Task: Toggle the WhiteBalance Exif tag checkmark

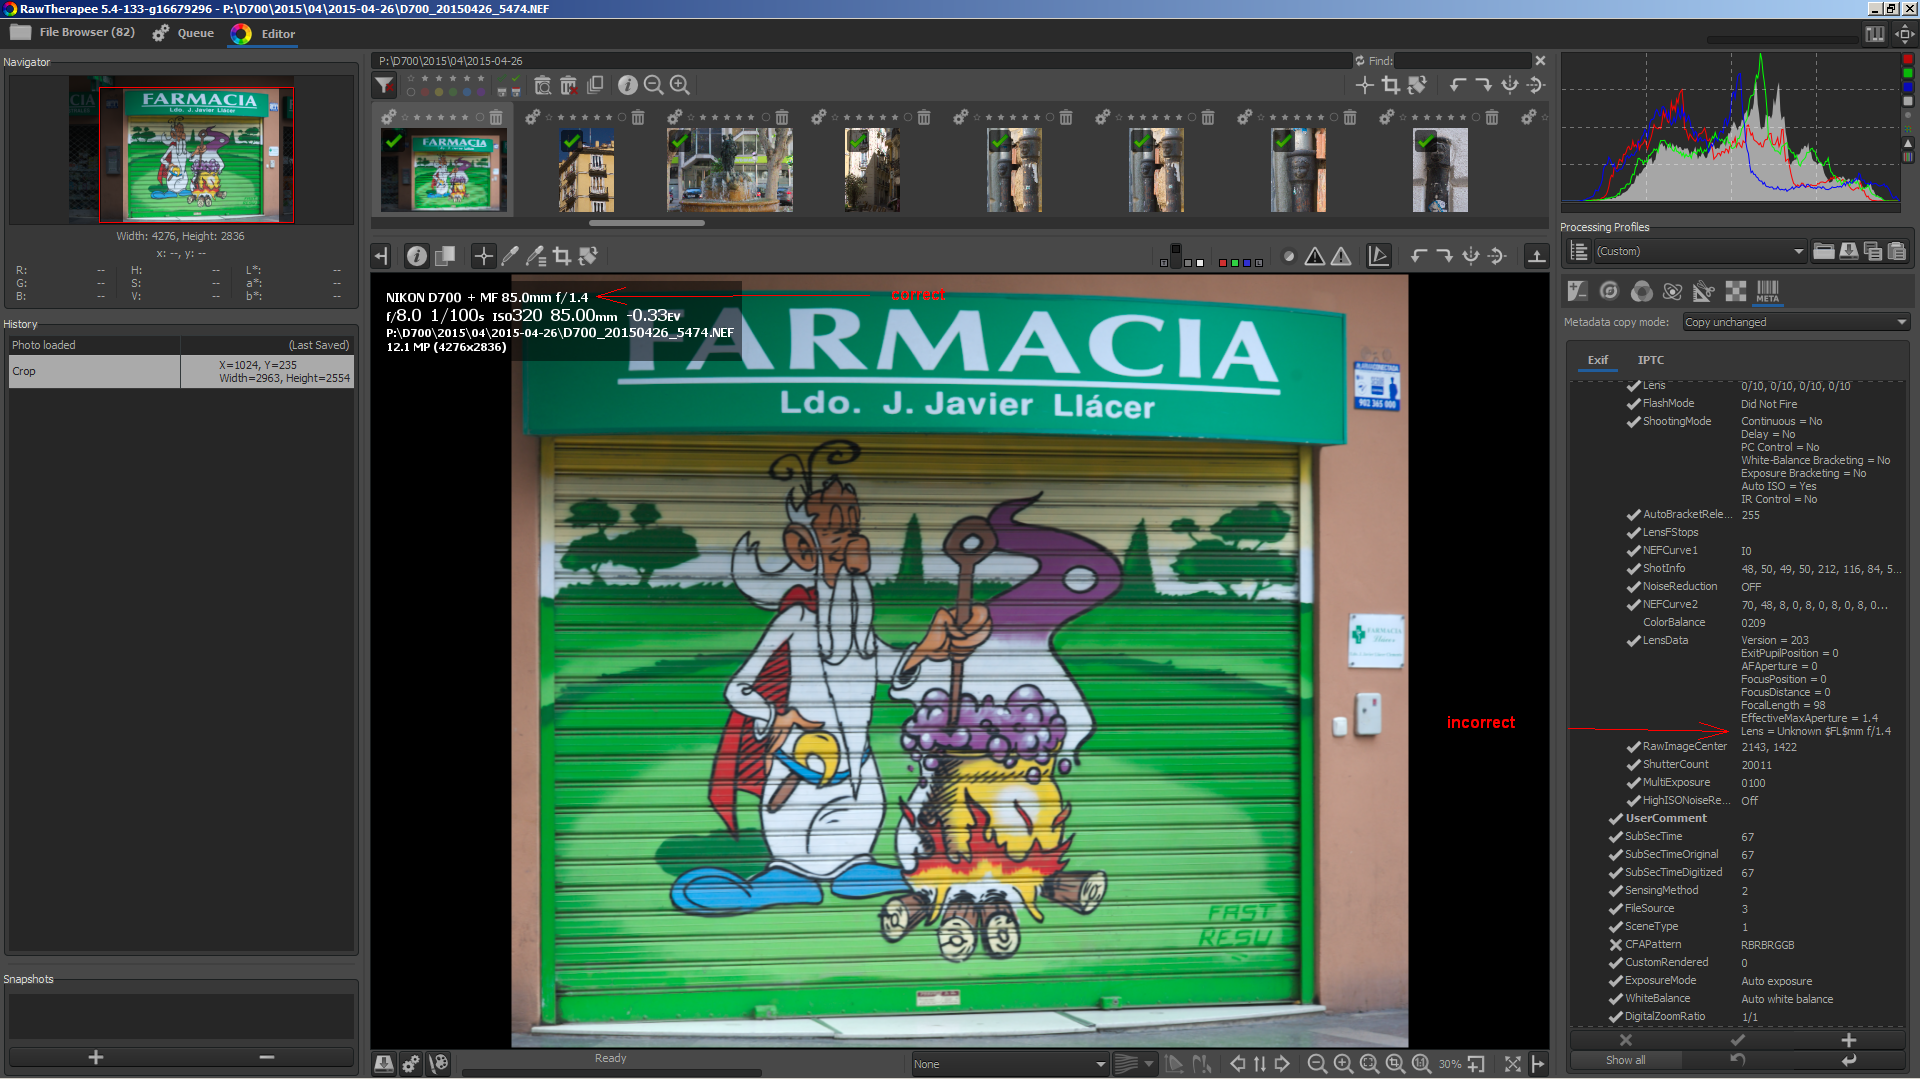Action: (x=1615, y=999)
